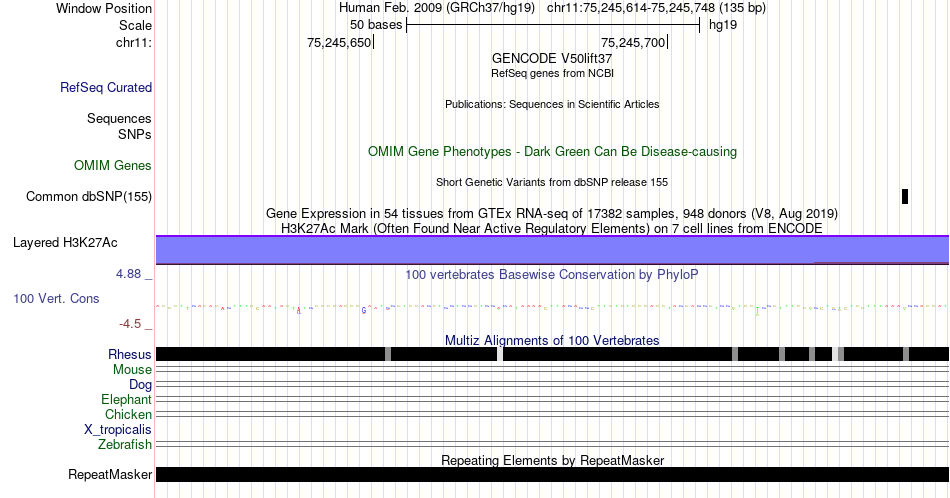Click the blue H3K27Ac signal band
Viewport: 950px width, 498px height.
[x=552, y=250]
